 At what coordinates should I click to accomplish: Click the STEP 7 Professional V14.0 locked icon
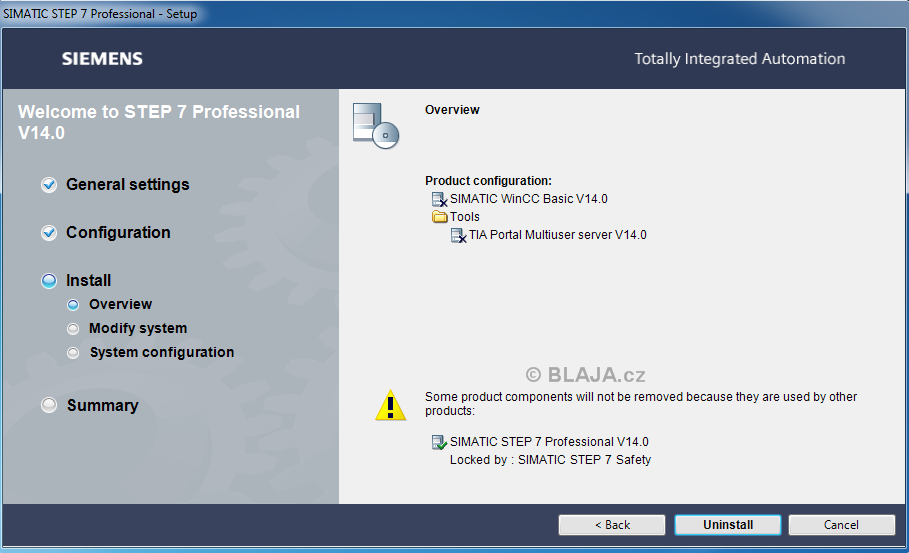[439, 442]
